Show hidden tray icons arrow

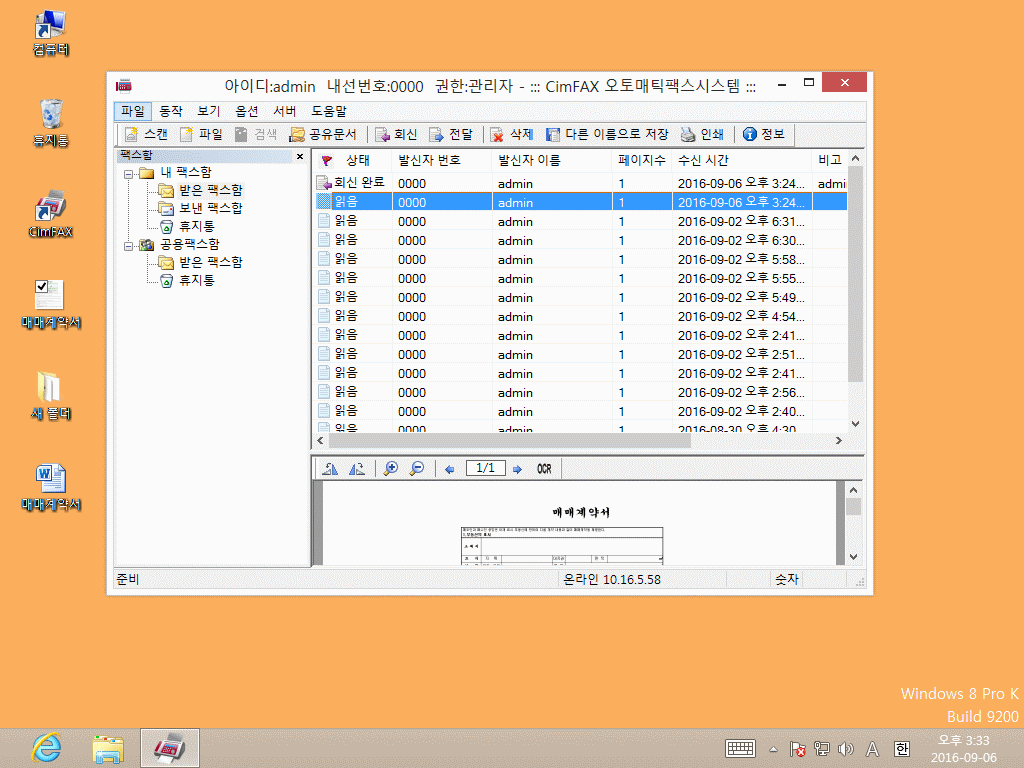click(773, 750)
